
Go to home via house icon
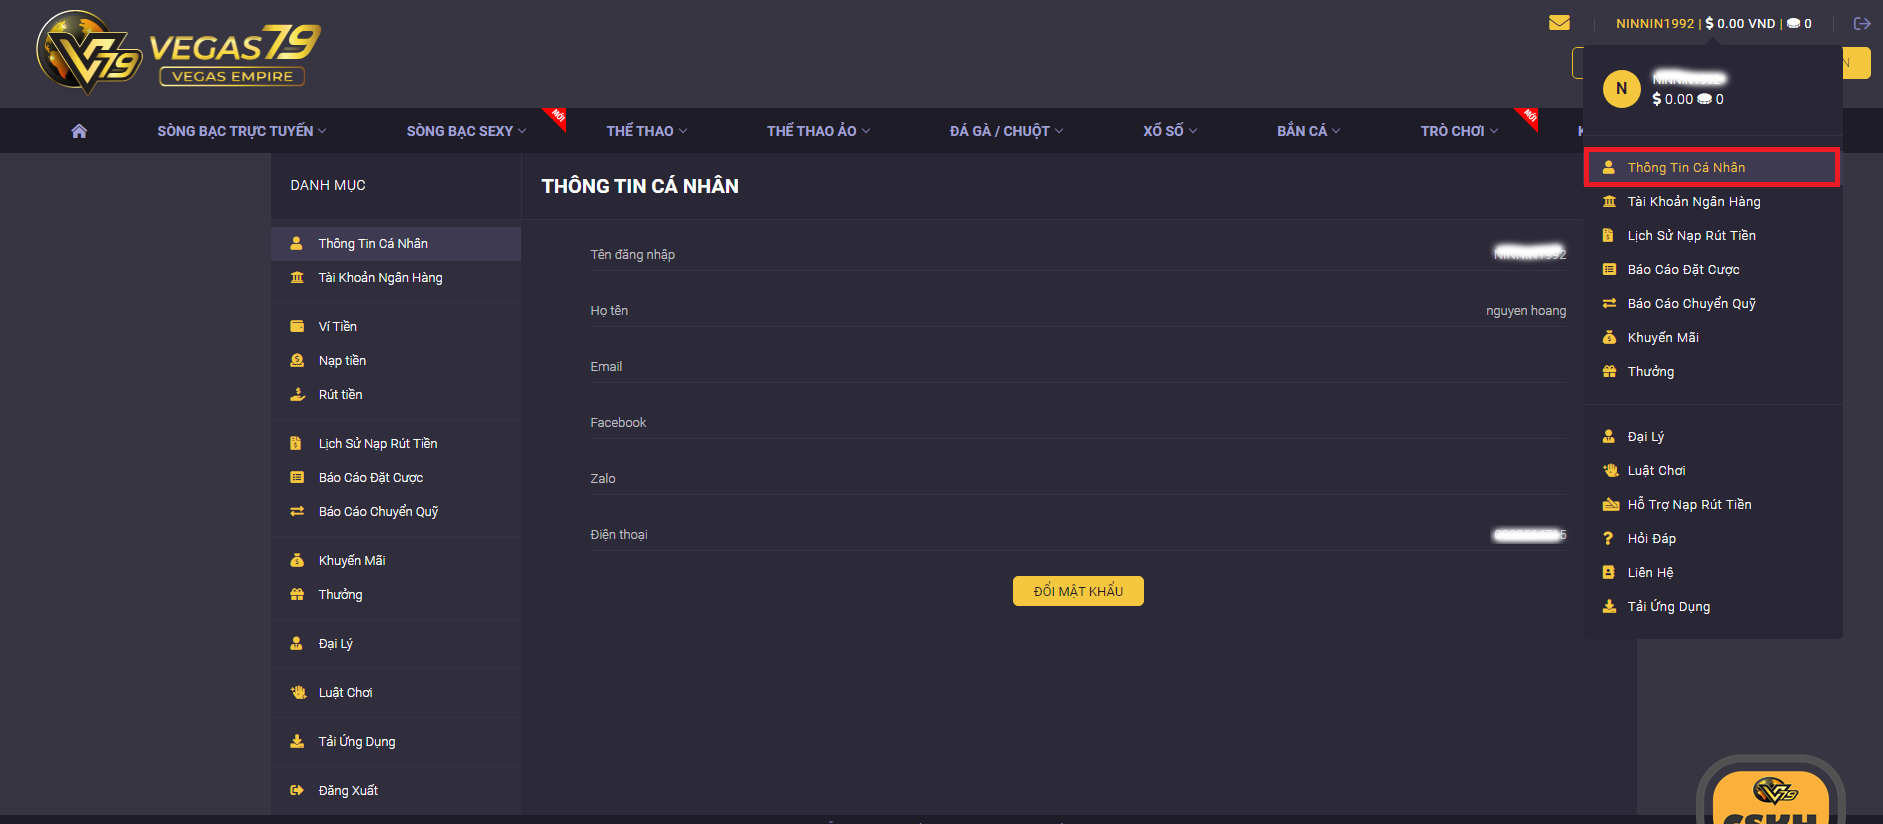79,131
